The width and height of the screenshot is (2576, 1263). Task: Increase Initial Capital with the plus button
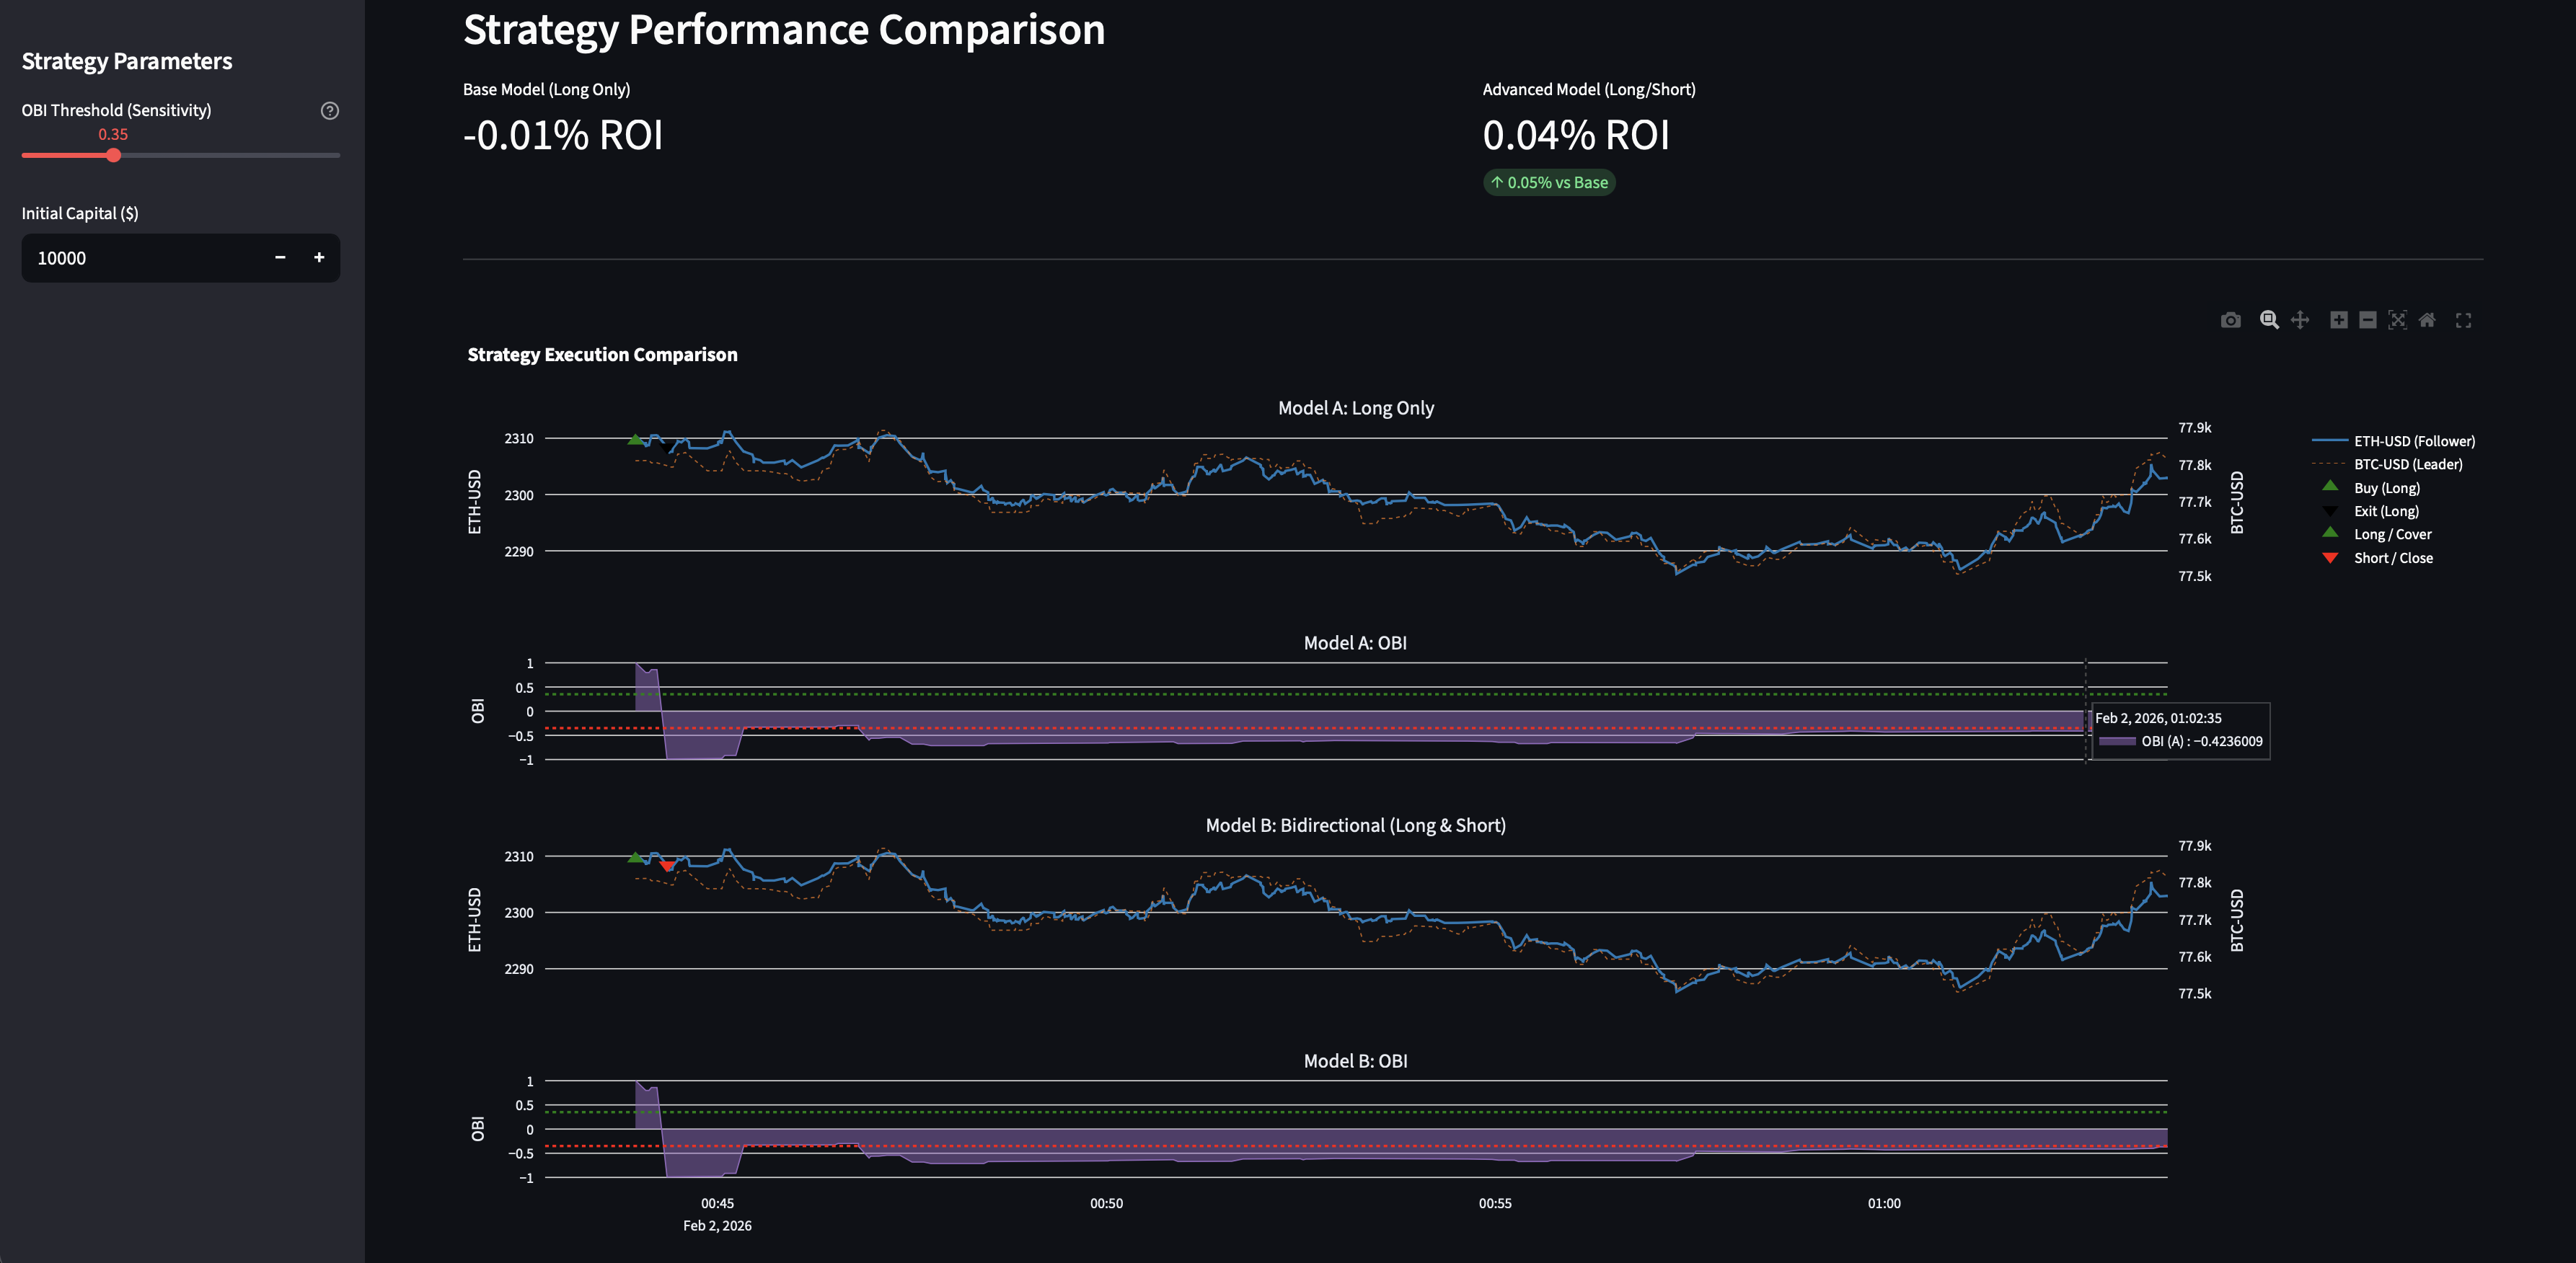[319, 258]
